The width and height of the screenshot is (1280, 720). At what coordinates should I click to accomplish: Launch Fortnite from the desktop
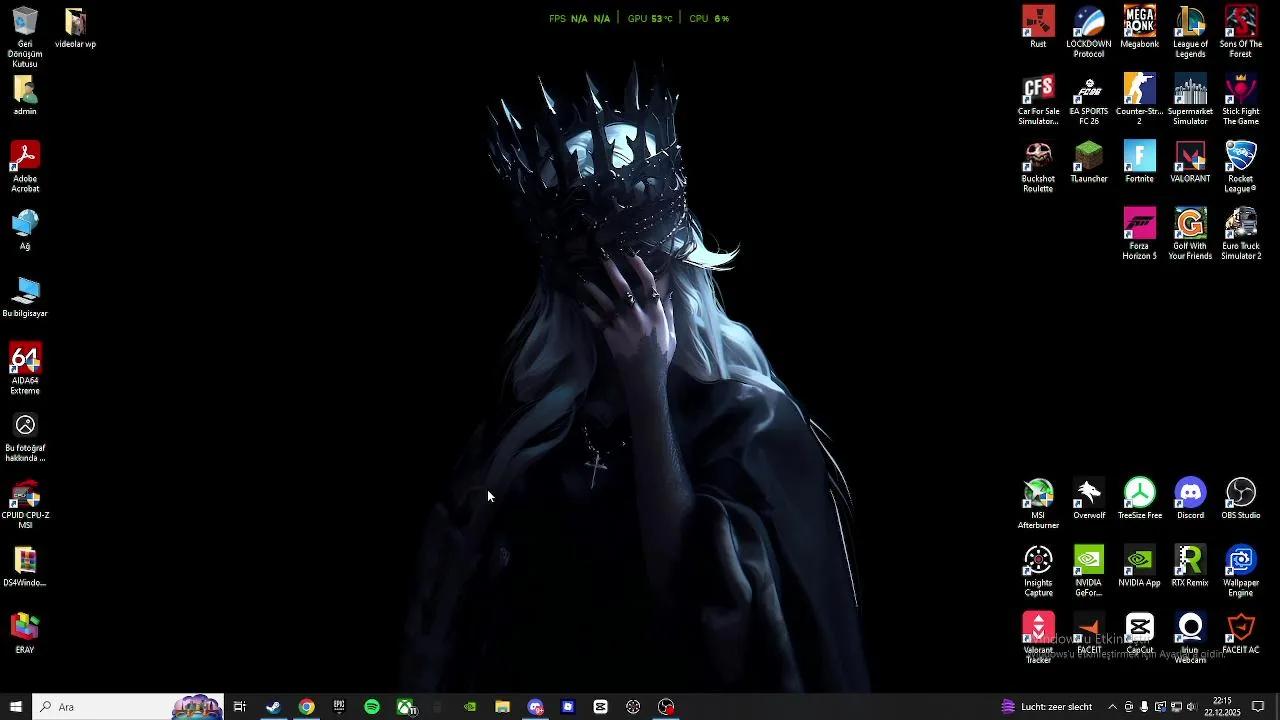pos(1139,162)
